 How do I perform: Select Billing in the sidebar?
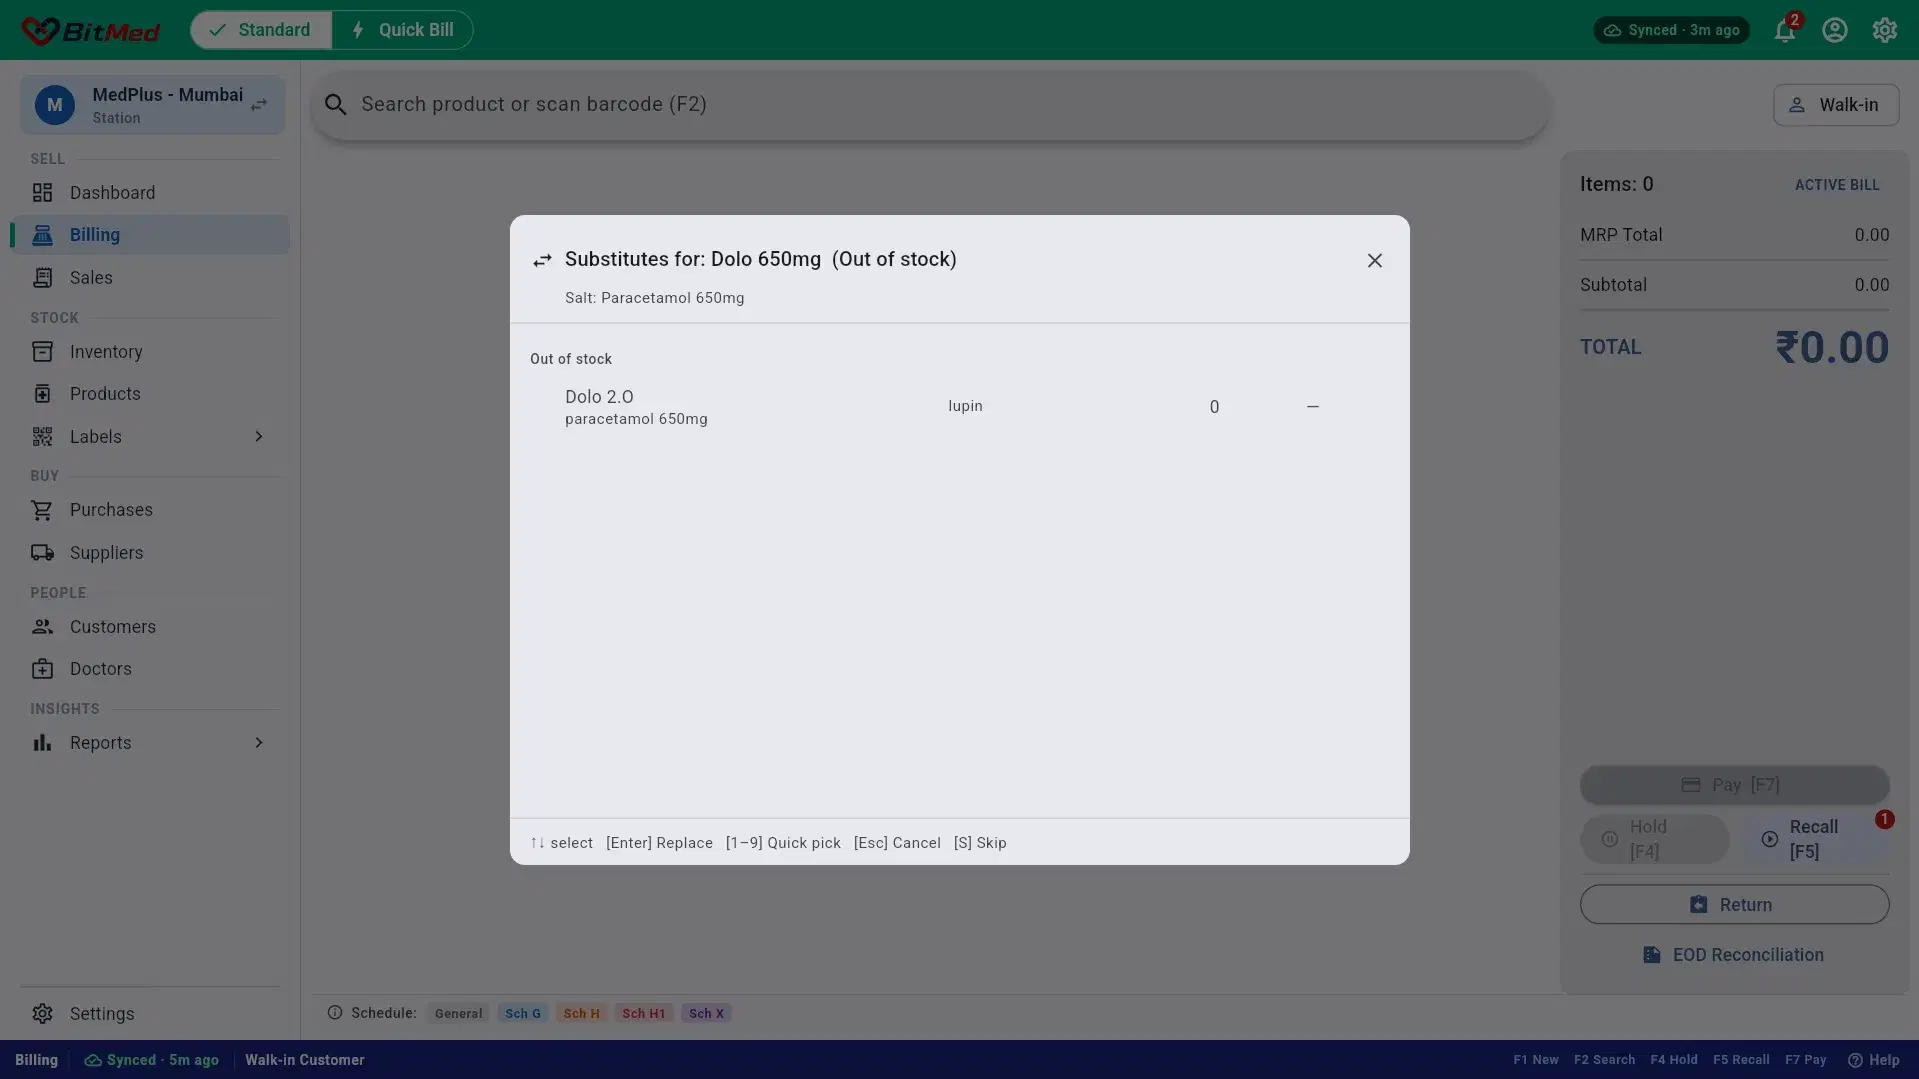click(150, 235)
